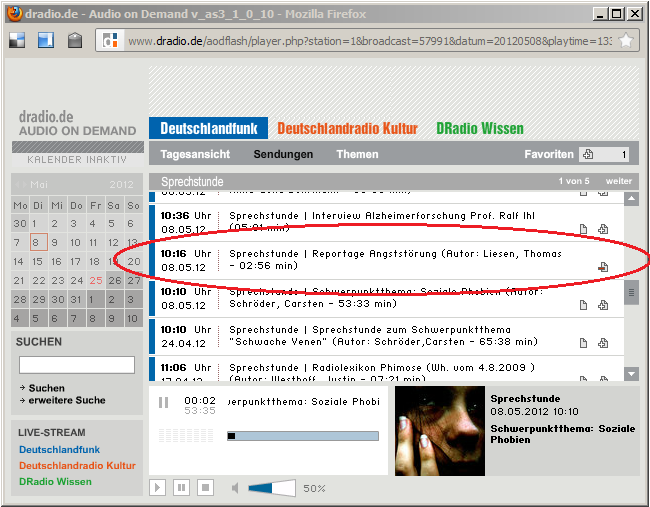Go to next page via weiter link
Viewport: 650px width, 507px height.
coord(619,181)
